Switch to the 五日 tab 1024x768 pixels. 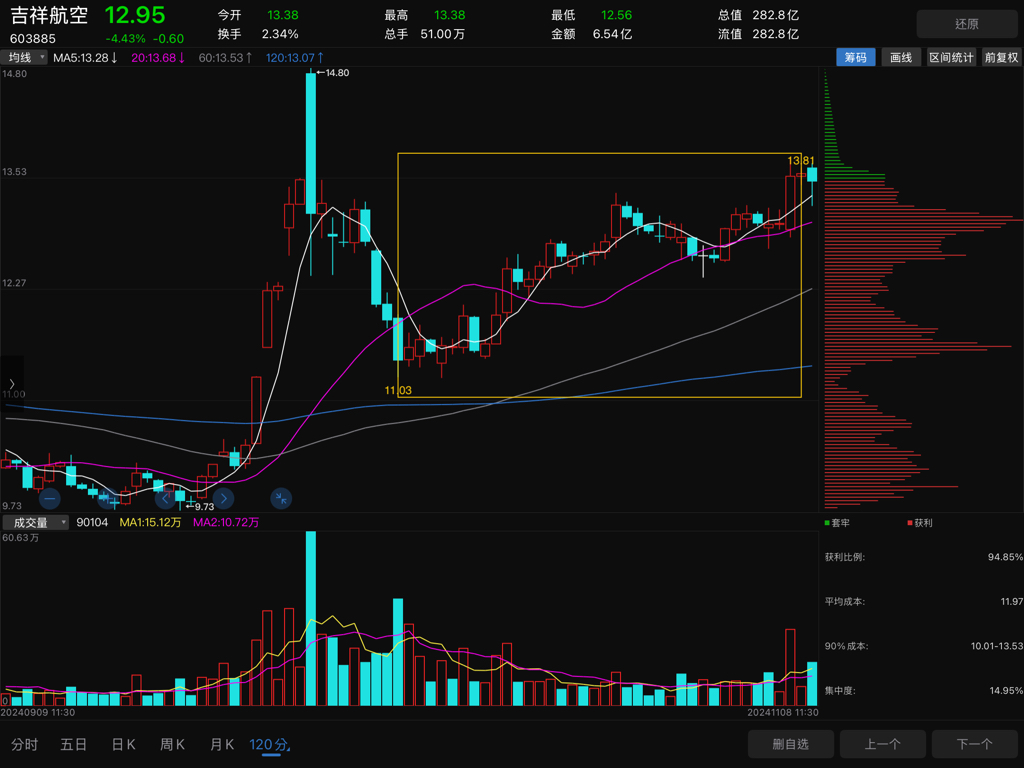(73, 744)
